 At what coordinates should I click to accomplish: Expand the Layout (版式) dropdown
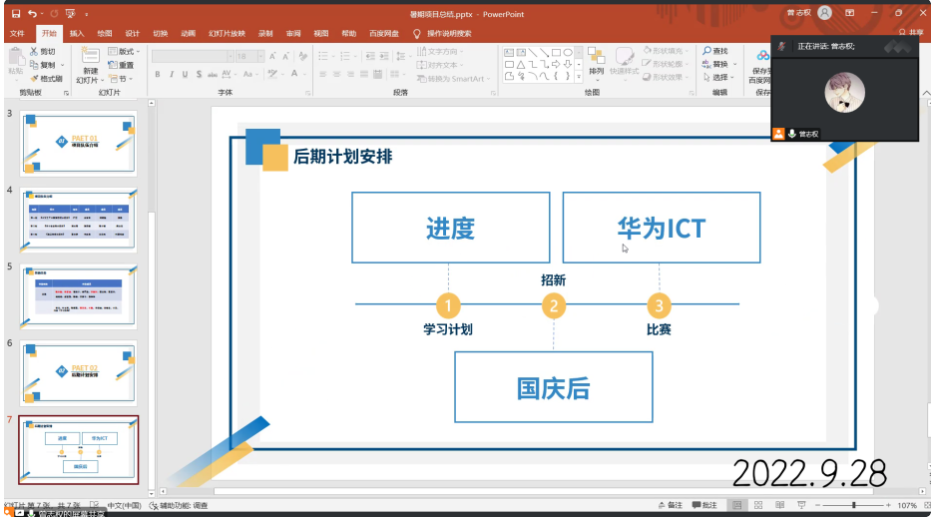pos(127,51)
